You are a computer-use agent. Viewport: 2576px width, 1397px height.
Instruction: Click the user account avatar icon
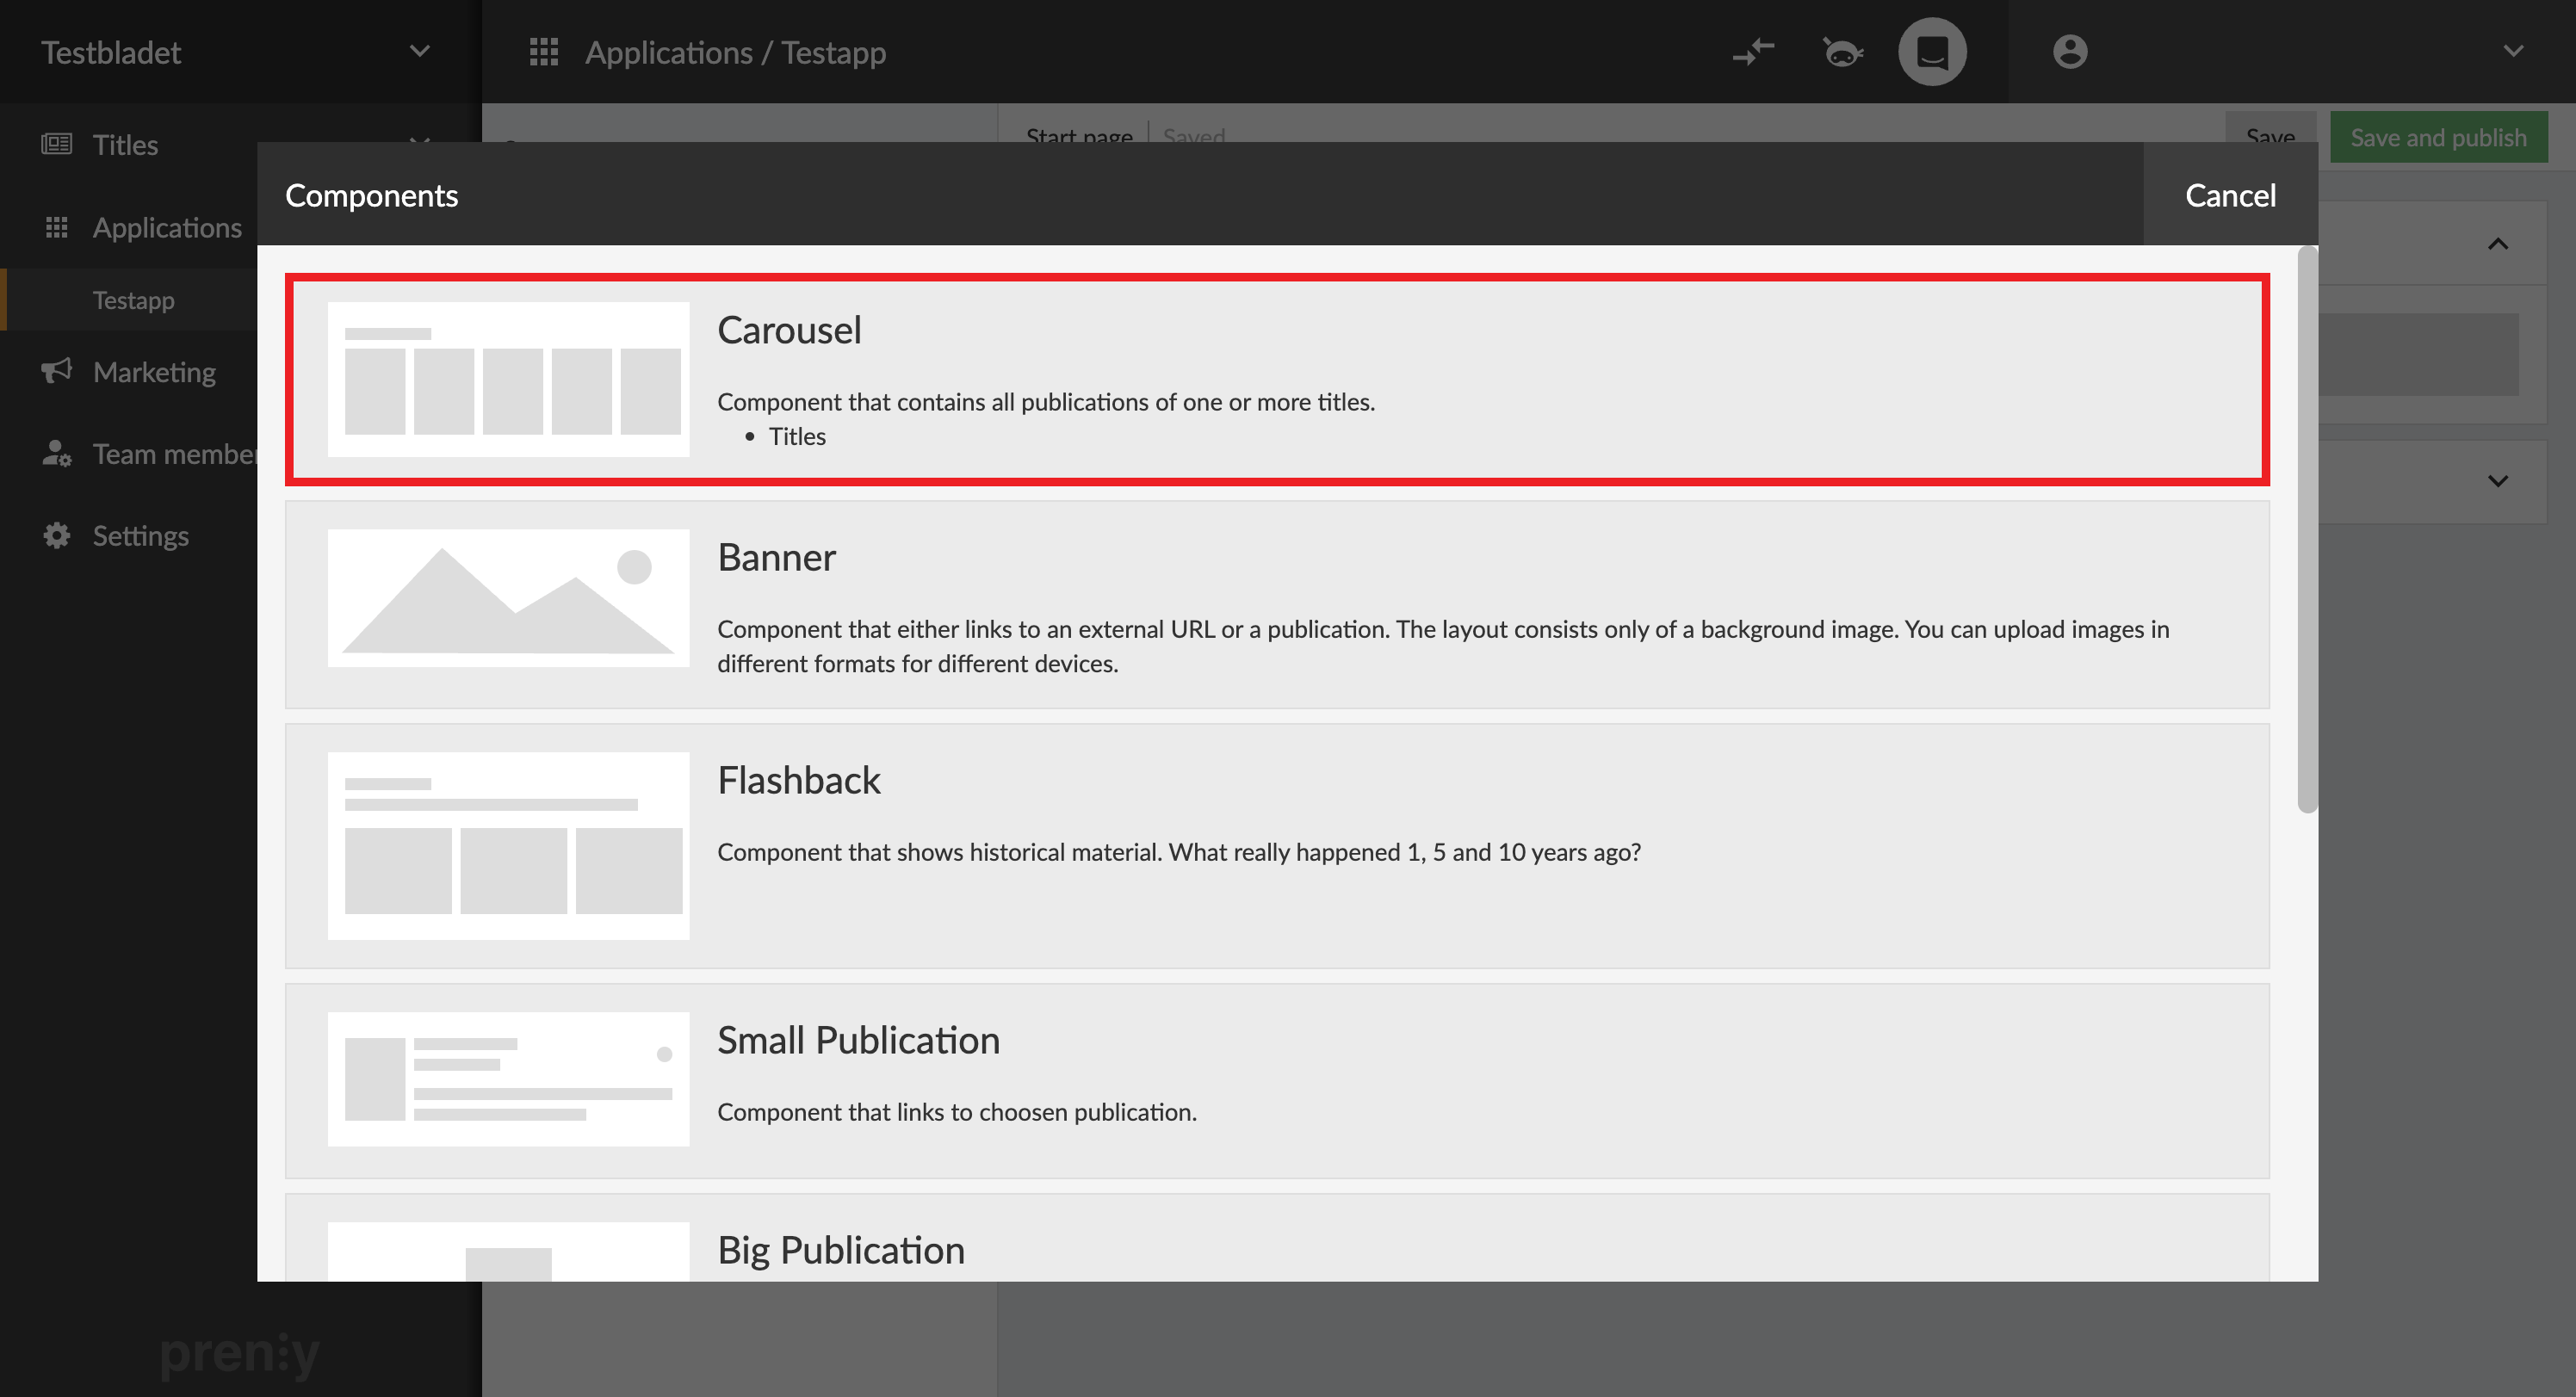[x=2069, y=52]
